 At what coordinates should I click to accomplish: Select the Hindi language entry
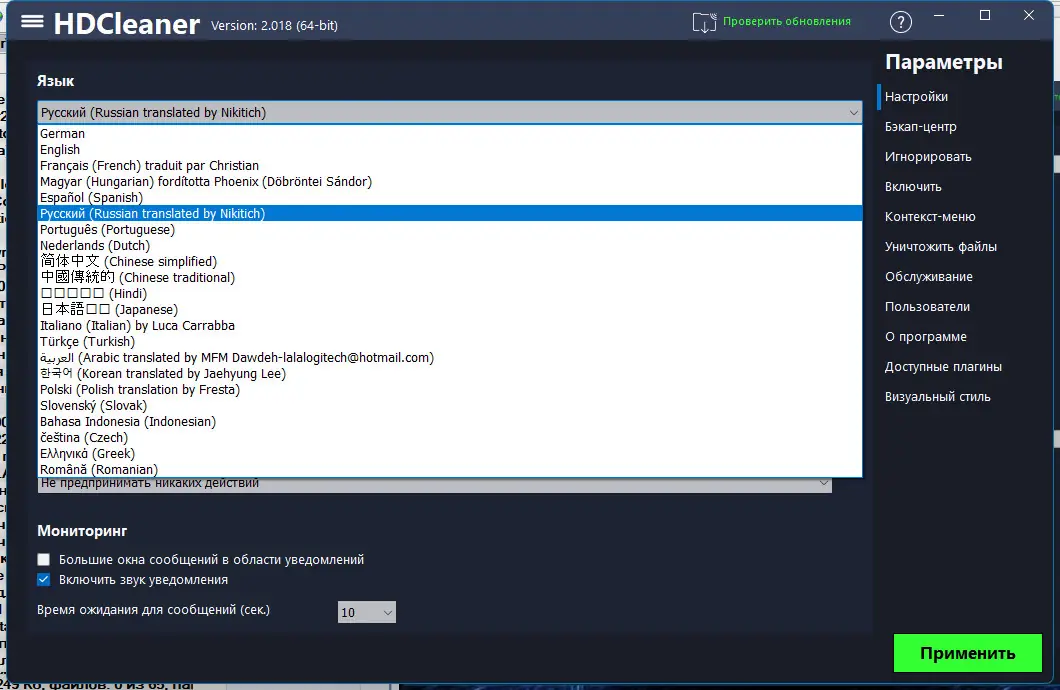450,293
